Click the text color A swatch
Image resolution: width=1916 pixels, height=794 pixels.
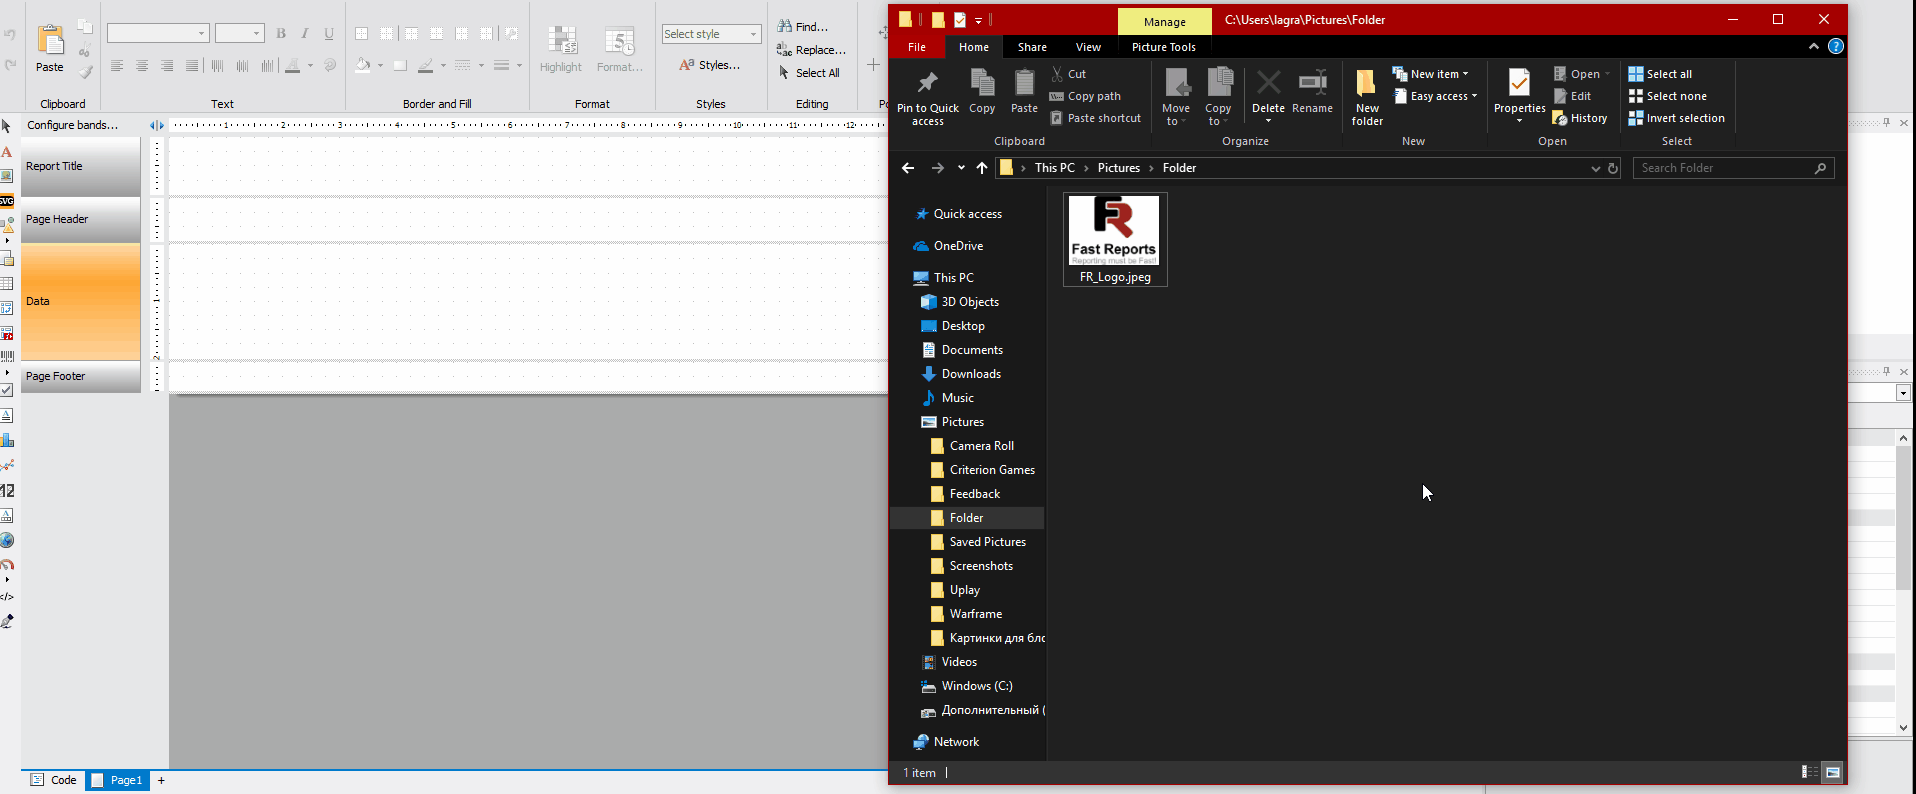292,66
